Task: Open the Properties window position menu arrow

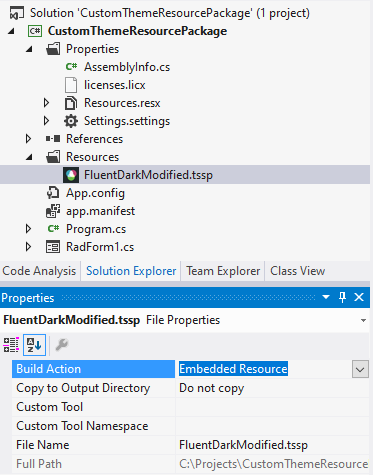Action: pos(326,297)
